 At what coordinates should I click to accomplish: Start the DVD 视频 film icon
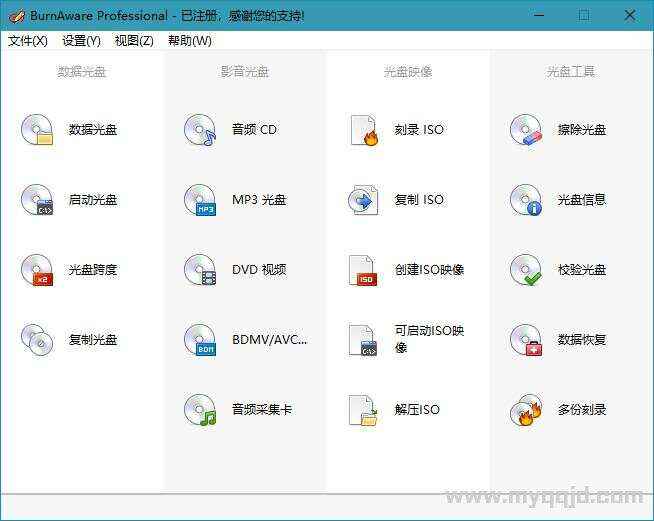point(200,270)
